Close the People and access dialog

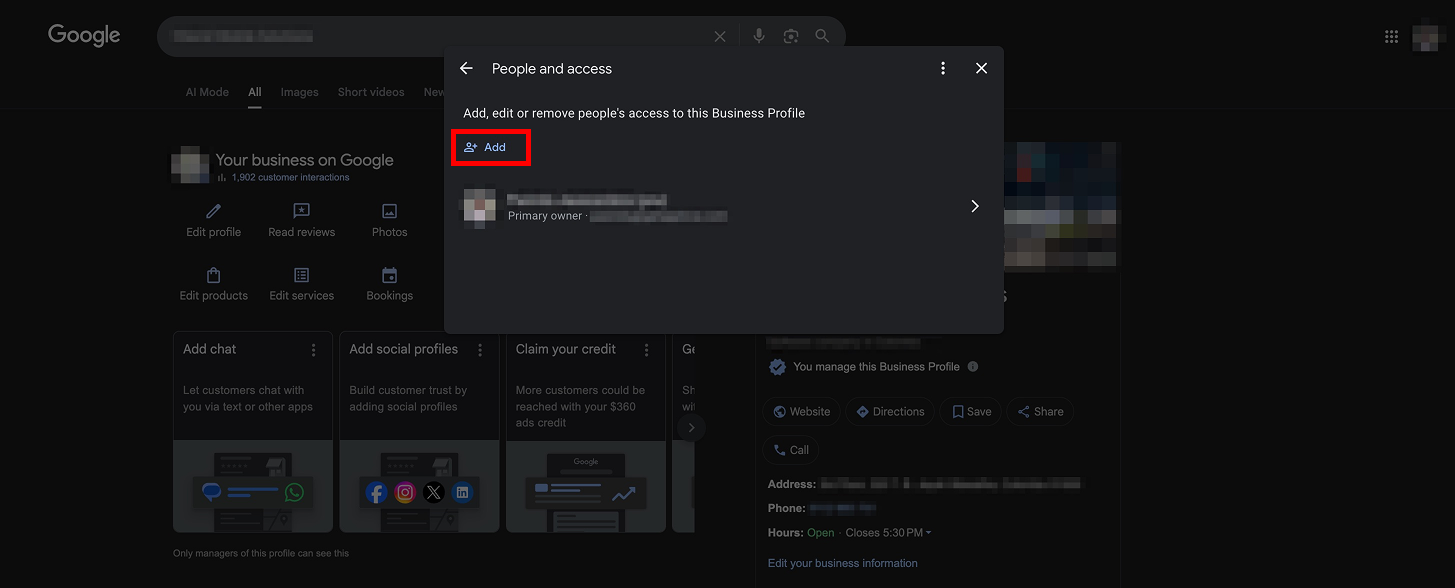981,68
